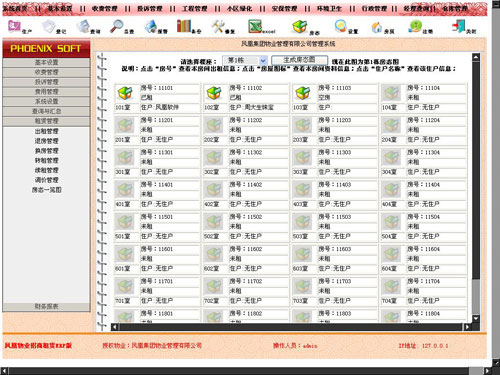This screenshot has width=500, height=375.
Task: Open 工程管理 in top menu
Action: pyautogui.click(x=194, y=9)
